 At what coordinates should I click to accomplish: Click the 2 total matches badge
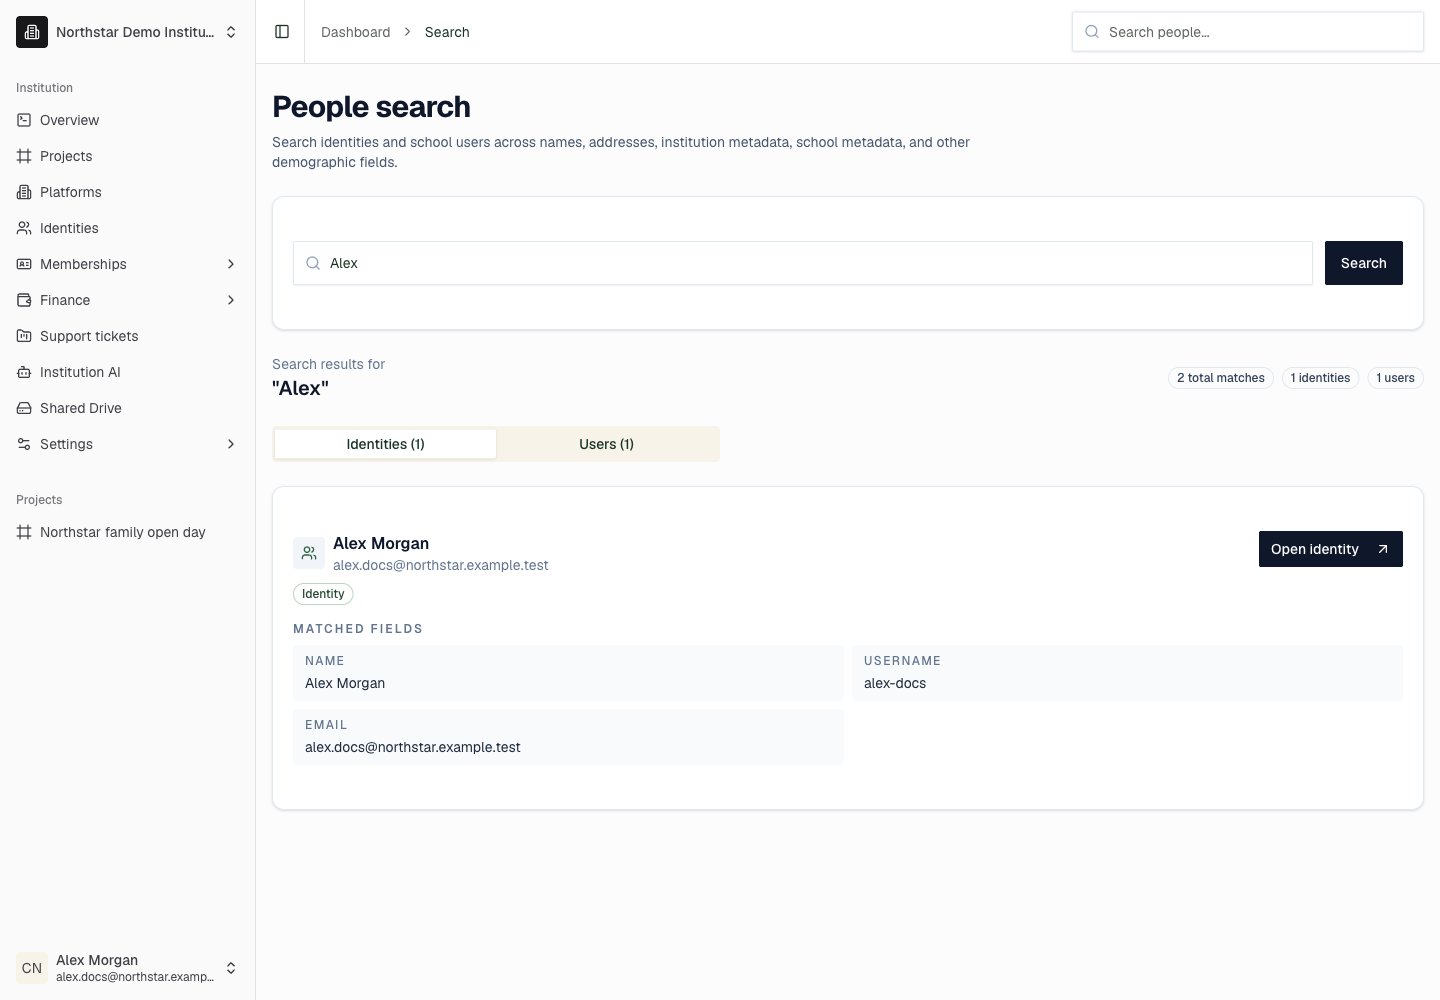(x=1220, y=378)
